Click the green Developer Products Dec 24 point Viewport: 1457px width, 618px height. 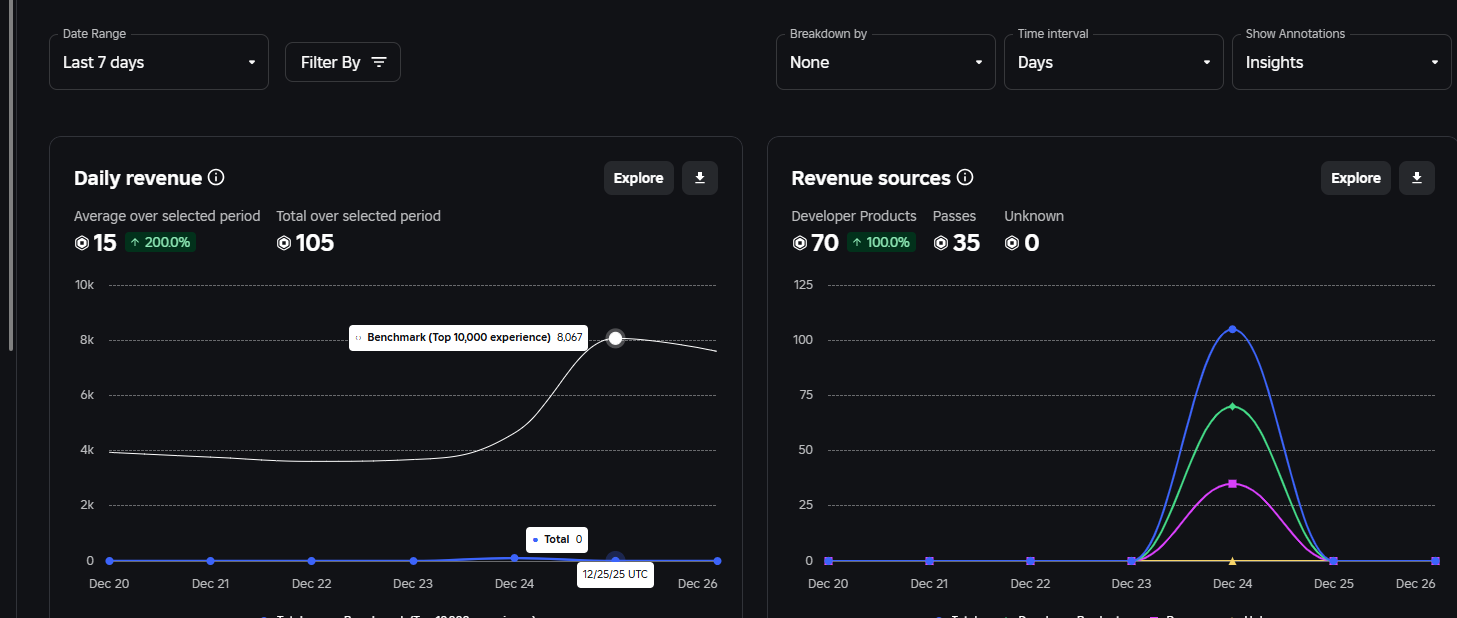1232,407
